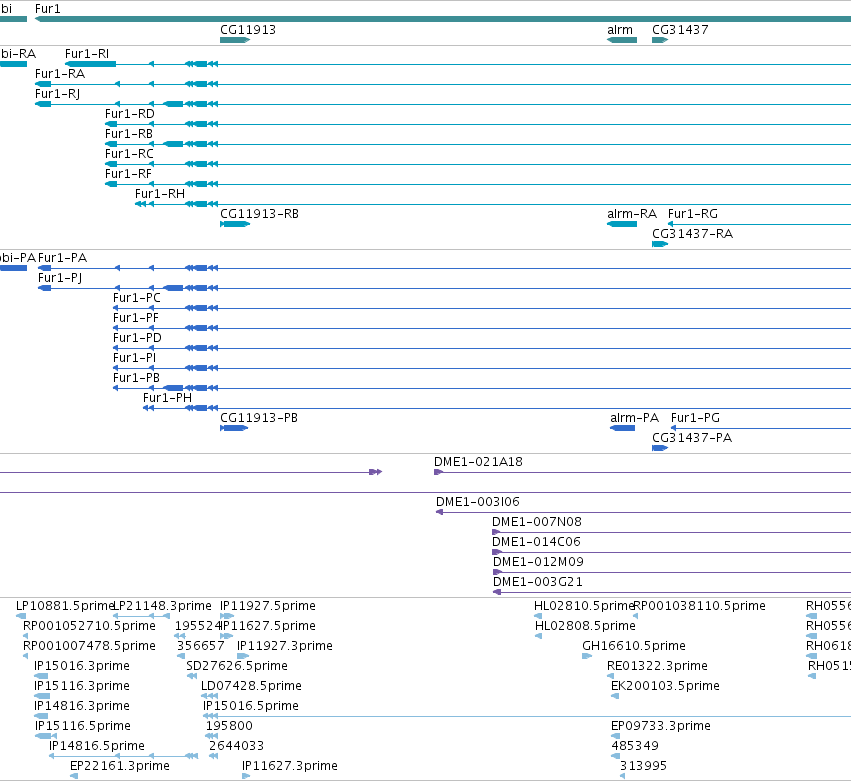This screenshot has width=851, height=781.
Task: Click the DME1-012M09 clone
Action: (x=672, y=572)
